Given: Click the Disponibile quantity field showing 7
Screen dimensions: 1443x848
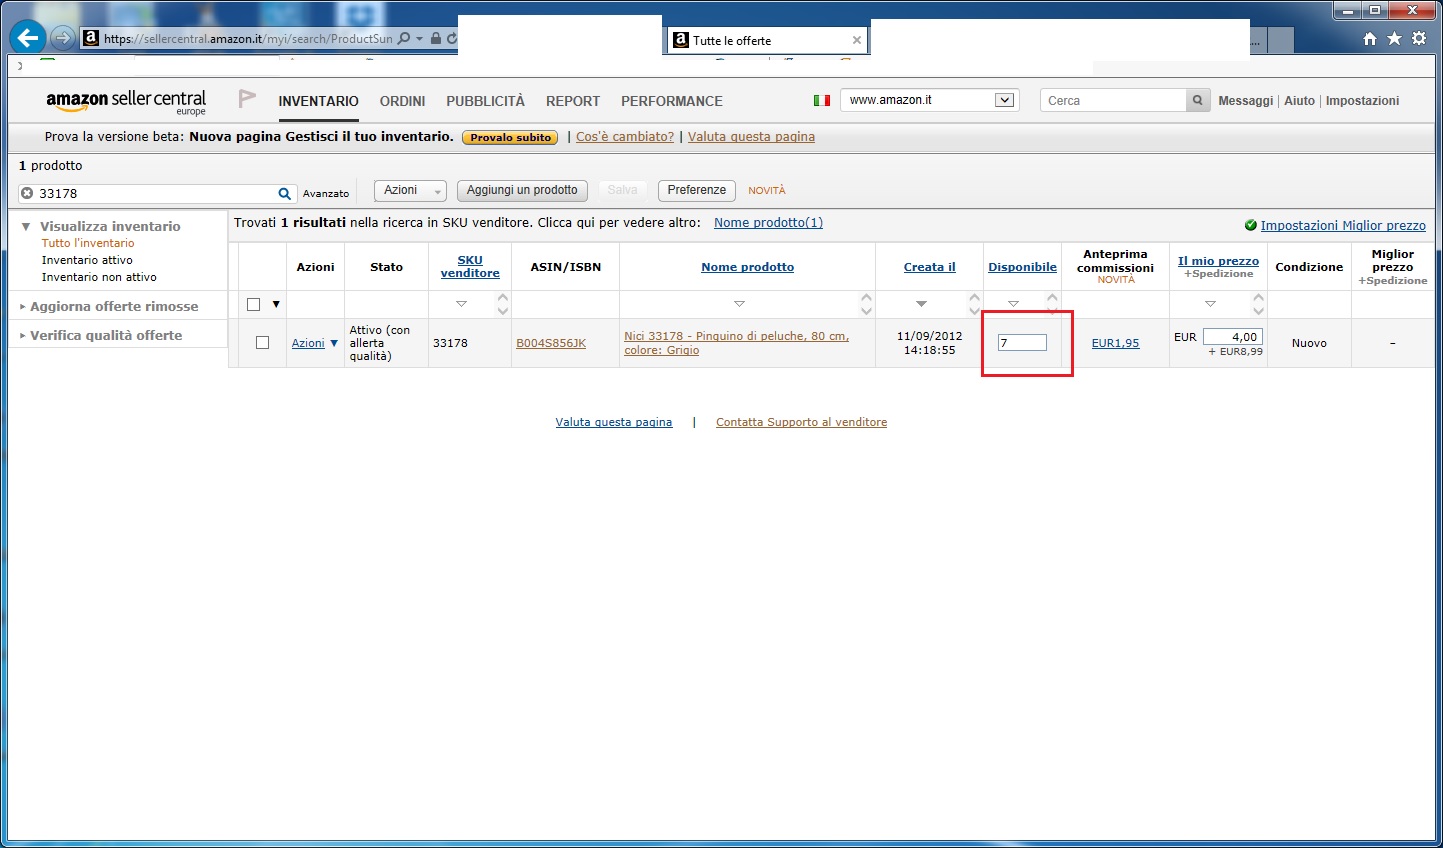Looking at the screenshot, I should [x=1022, y=343].
